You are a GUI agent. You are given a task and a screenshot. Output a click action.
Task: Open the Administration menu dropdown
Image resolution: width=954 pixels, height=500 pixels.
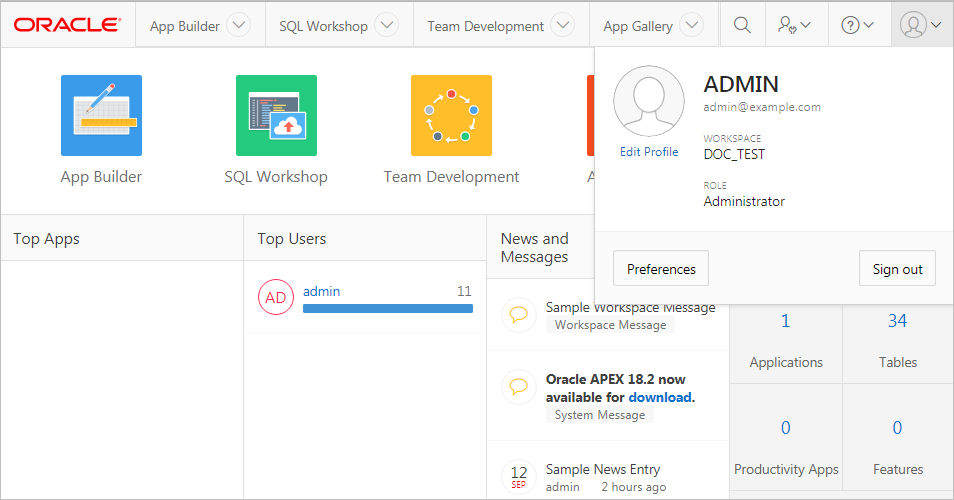coord(794,25)
